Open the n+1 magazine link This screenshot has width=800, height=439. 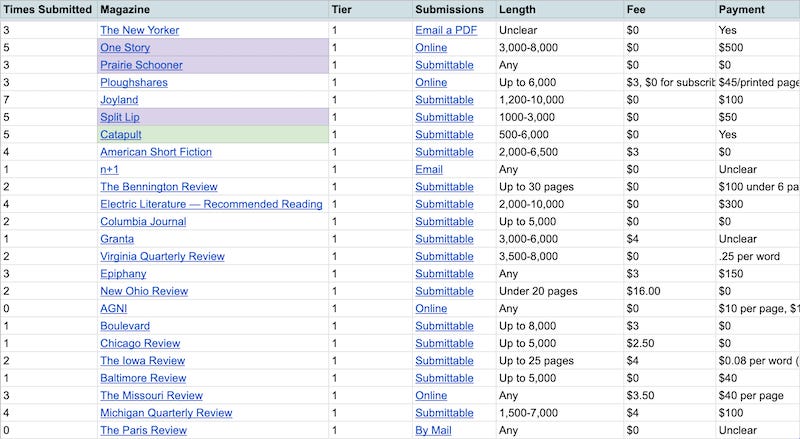click(109, 169)
